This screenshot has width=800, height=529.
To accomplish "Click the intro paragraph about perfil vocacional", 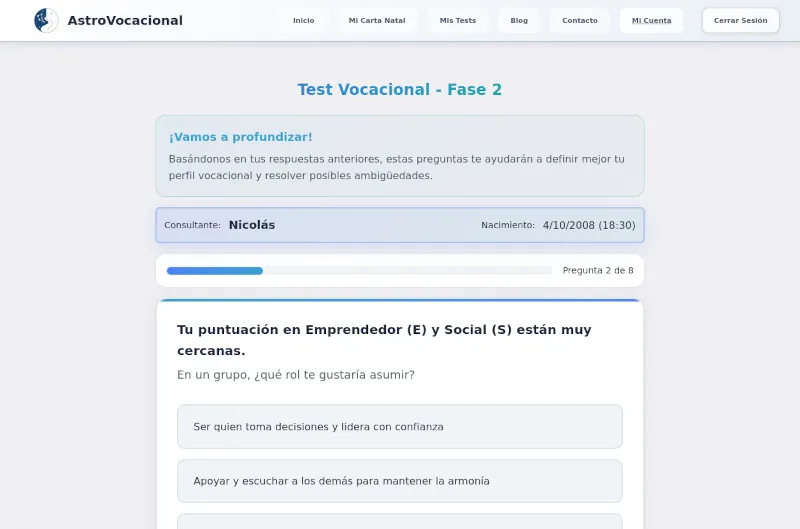I will click(x=397, y=167).
